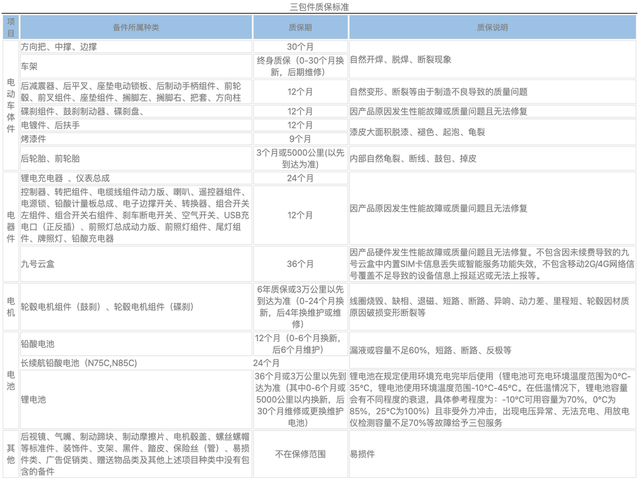Click the 易损件 description cell
The image size is (640, 481).
pyautogui.click(x=492, y=454)
